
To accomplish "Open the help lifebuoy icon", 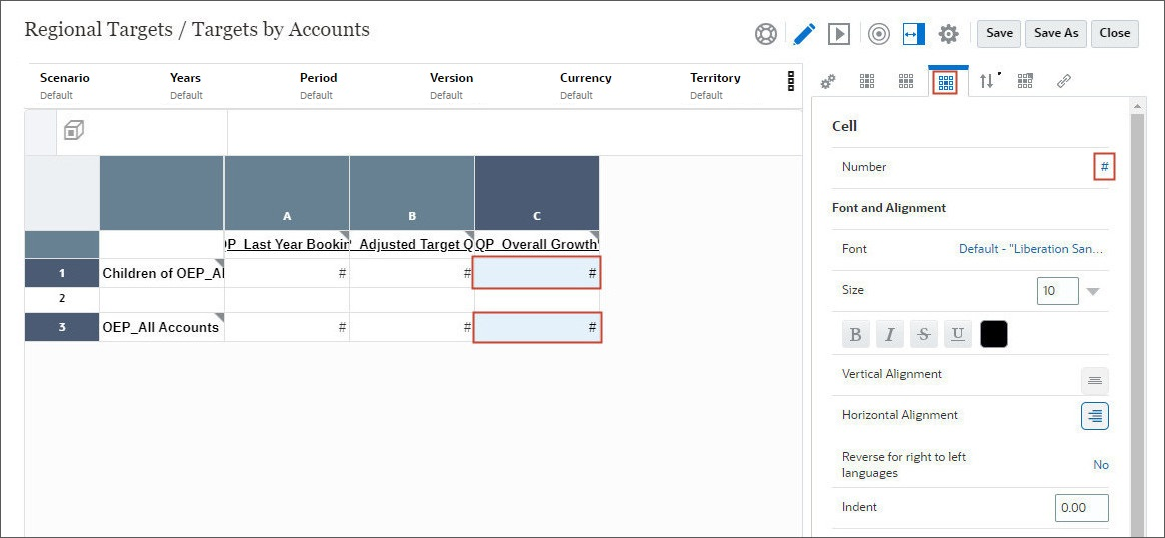I will pyautogui.click(x=765, y=34).
